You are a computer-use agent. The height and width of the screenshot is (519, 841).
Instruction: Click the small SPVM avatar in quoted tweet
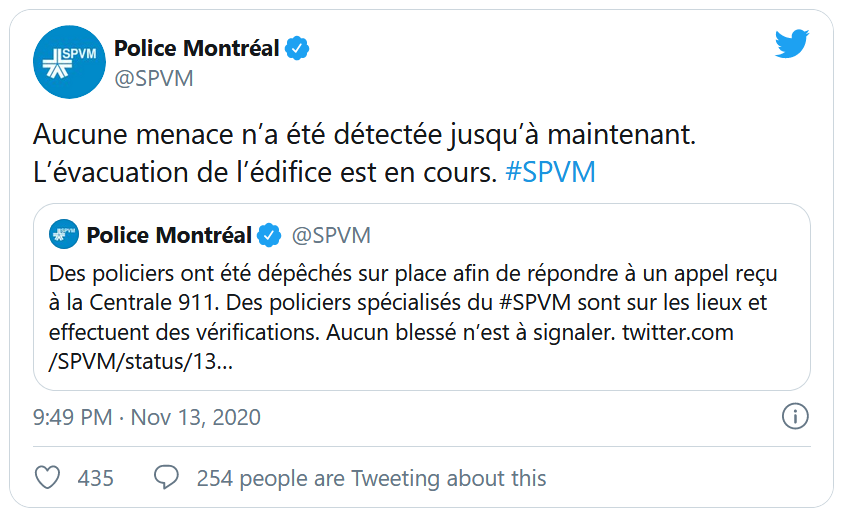click(64, 235)
